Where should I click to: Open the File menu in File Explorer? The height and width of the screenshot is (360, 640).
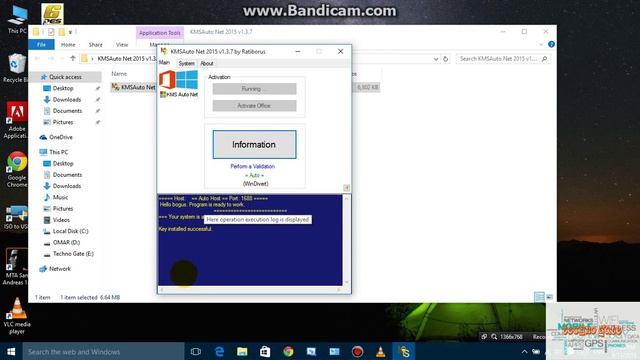(41, 44)
